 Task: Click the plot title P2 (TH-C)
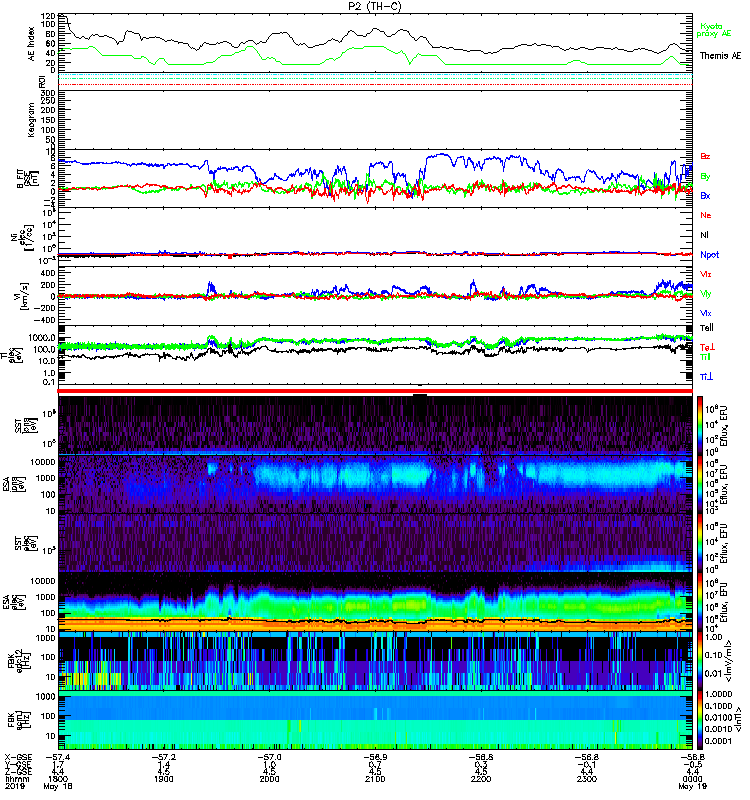(x=374, y=6)
